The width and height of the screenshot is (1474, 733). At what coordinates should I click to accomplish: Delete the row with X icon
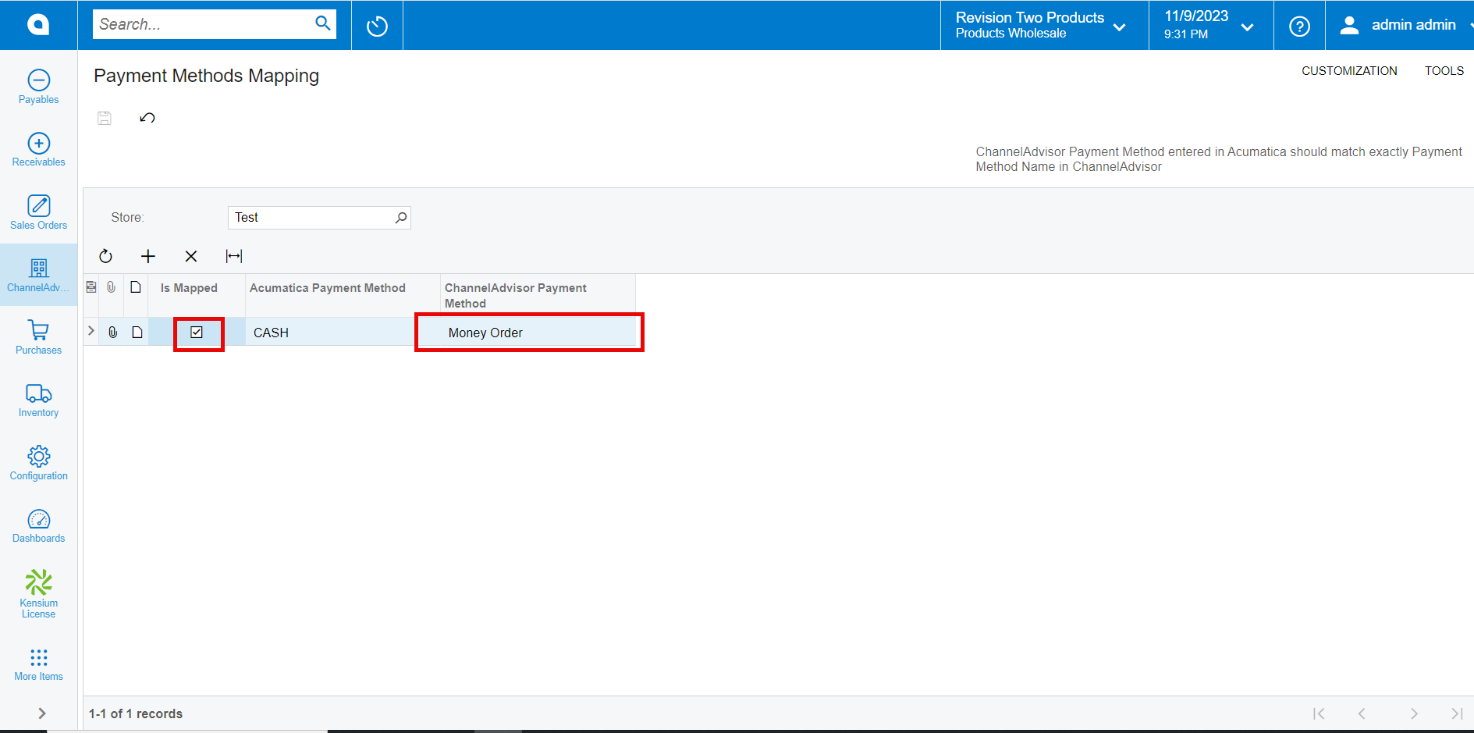point(191,256)
